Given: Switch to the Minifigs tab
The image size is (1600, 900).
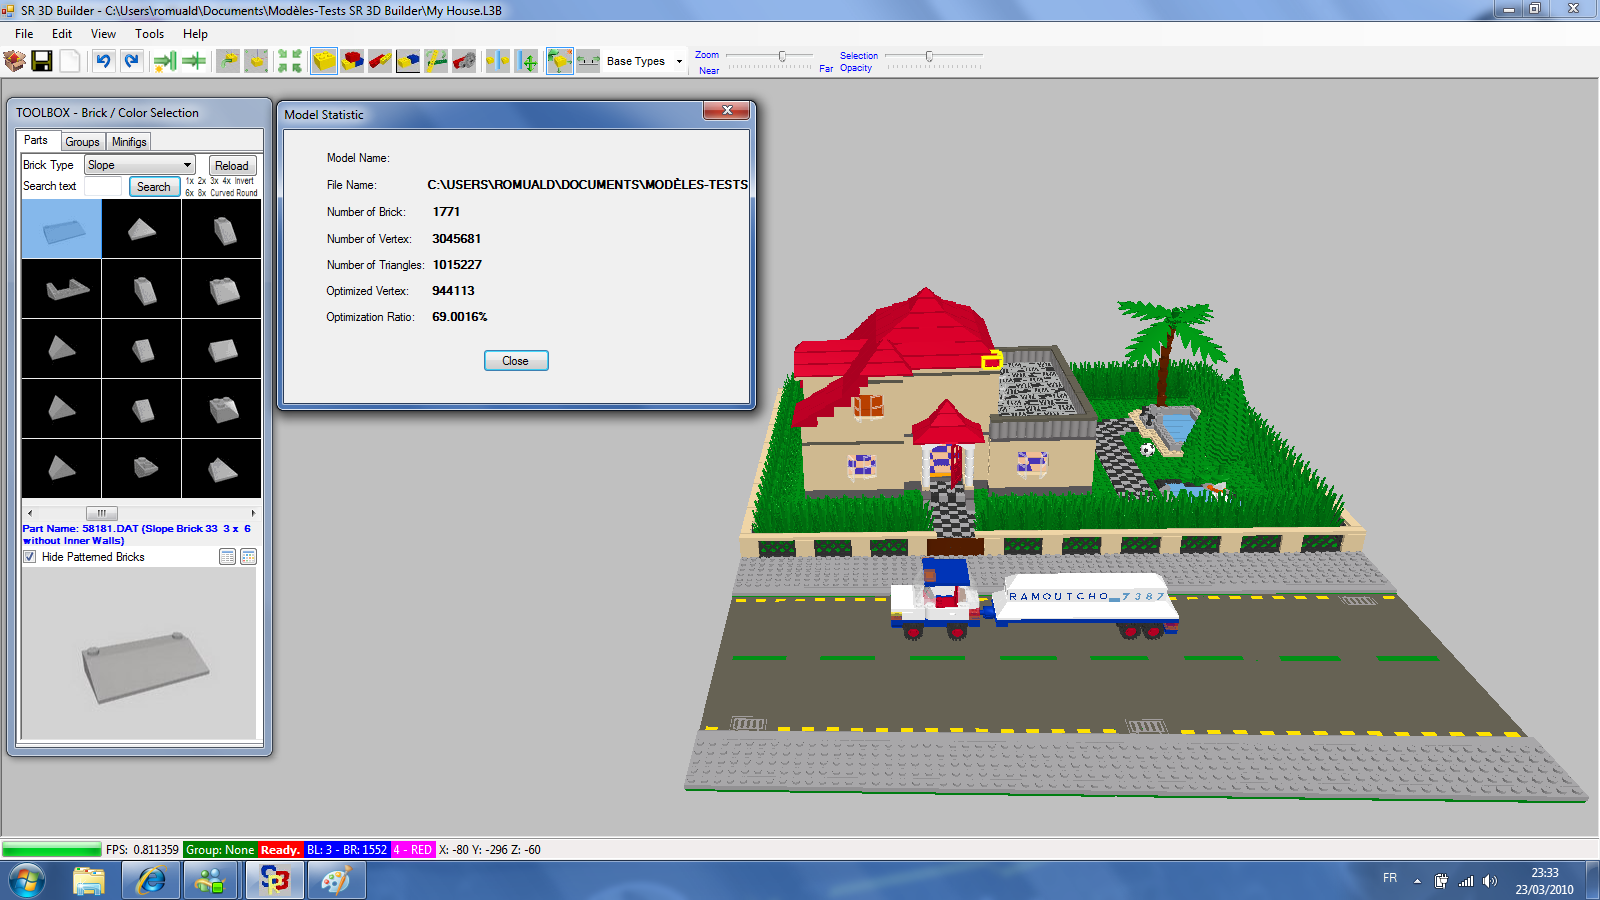Looking at the screenshot, I should point(128,141).
